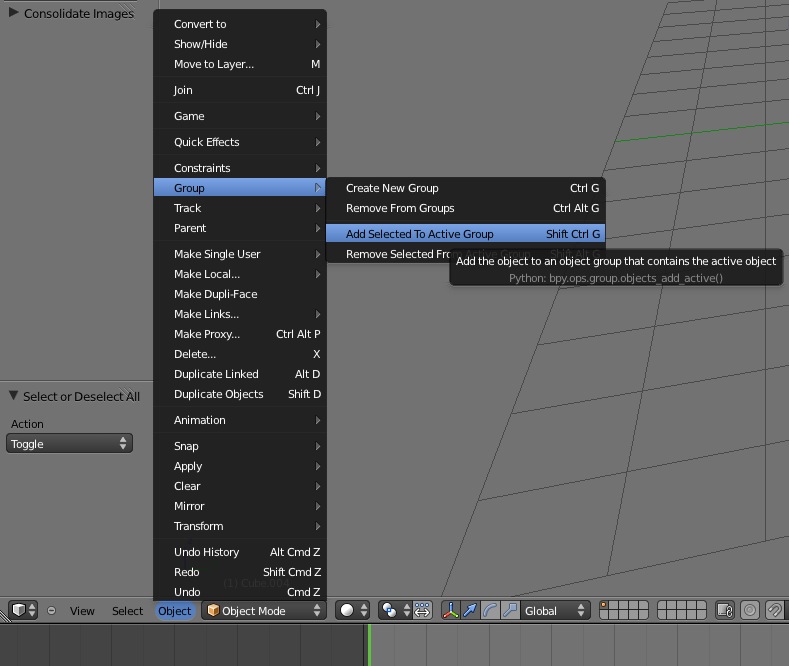Expand the Convert to submenu
Image resolution: width=789 pixels, height=666 pixels.
[x=240, y=24]
